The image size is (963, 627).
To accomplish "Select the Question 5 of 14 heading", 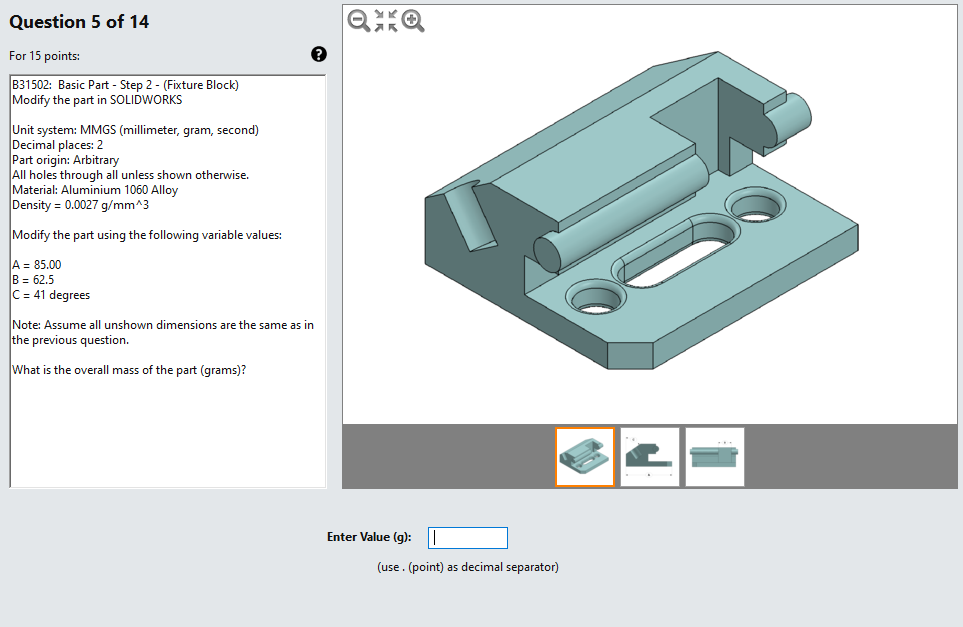I will (79, 21).
